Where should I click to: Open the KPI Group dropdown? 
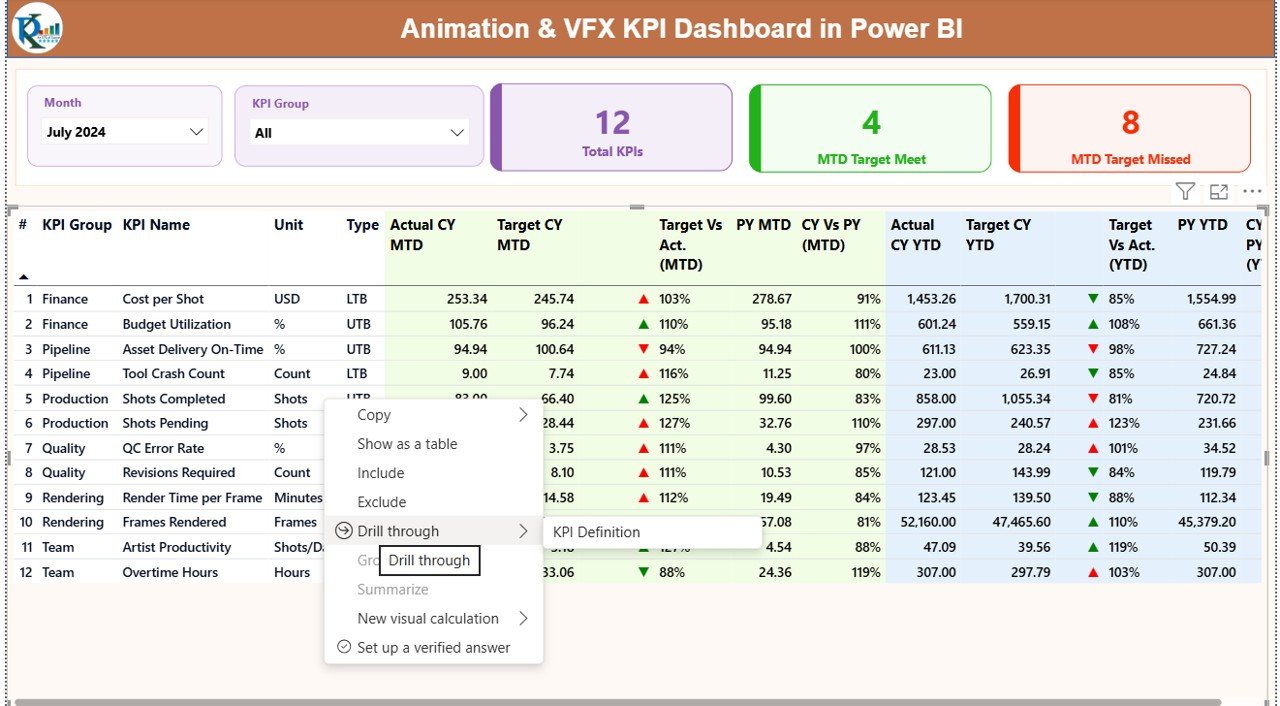click(x=457, y=131)
